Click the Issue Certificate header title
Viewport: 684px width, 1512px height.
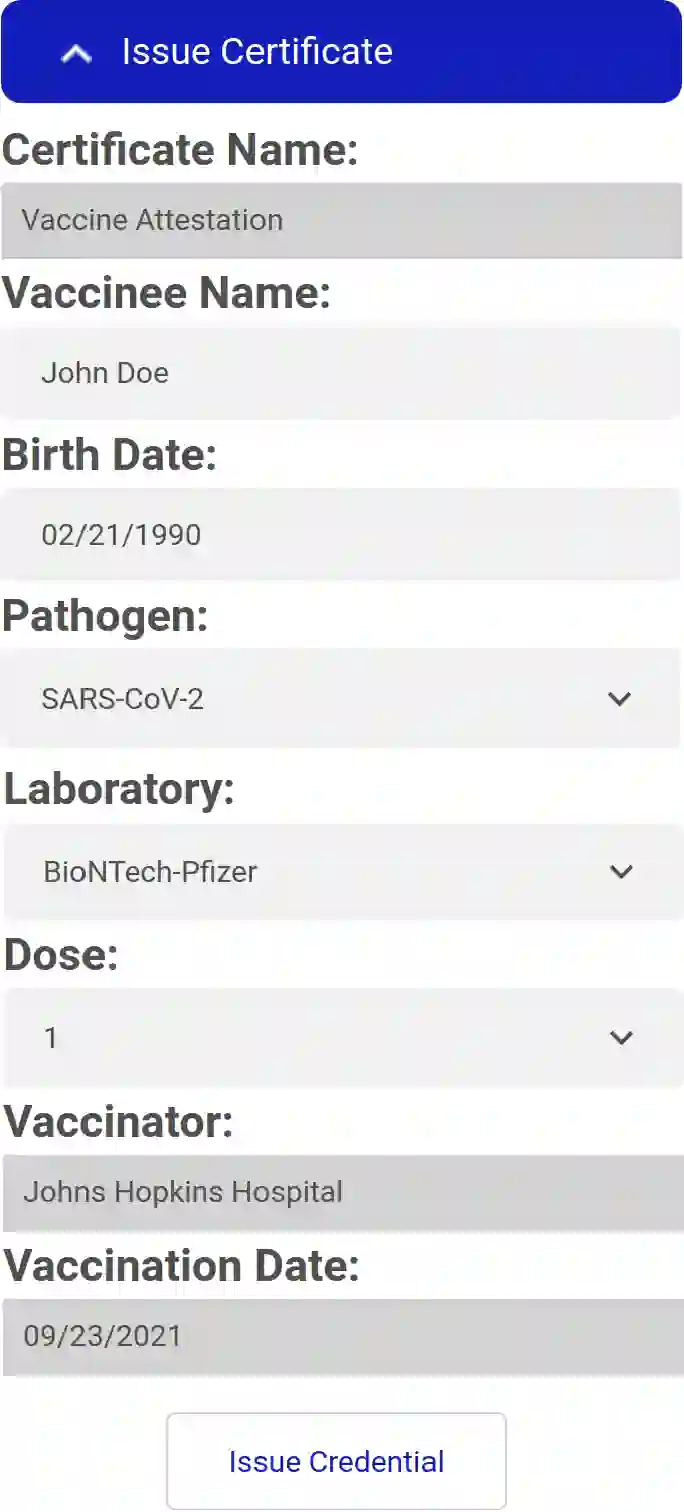(x=257, y=52)
